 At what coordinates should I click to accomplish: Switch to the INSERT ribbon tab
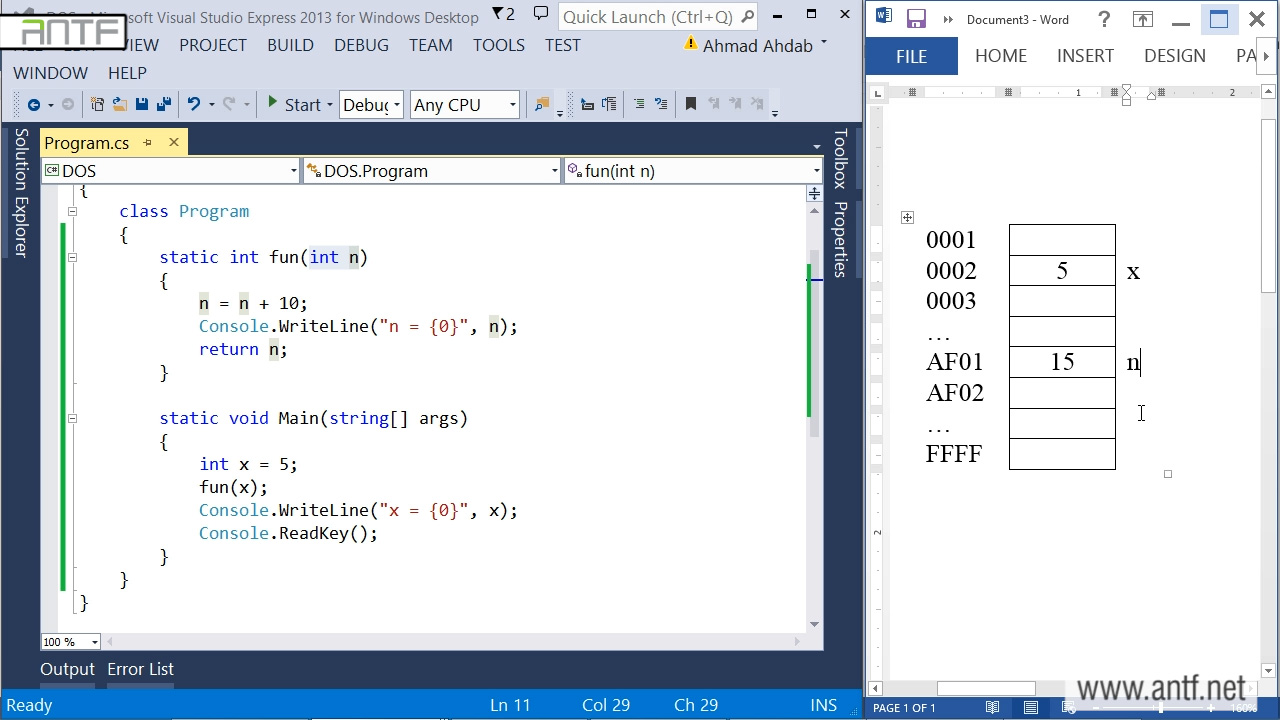[1085, 56]
